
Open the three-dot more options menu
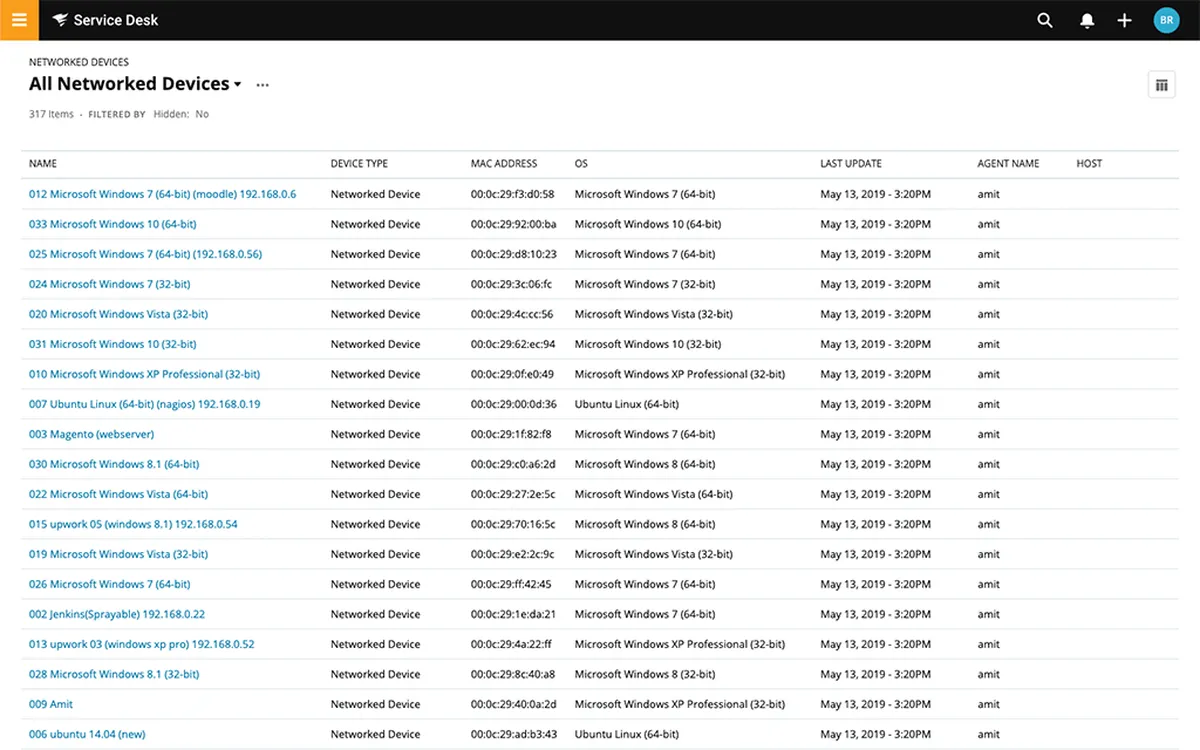(262, 85)
